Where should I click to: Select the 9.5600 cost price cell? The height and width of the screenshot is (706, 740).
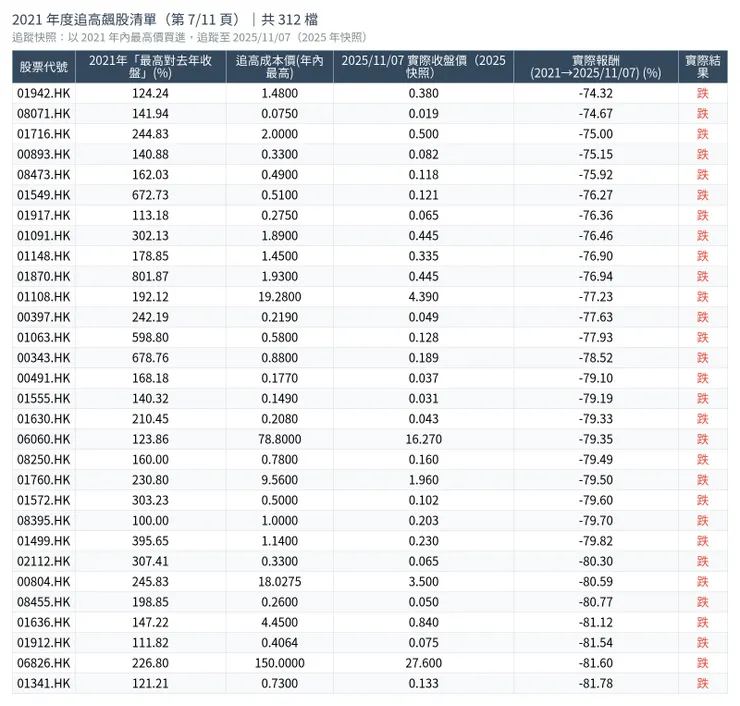pyautogui.click(x=279, y=479)
